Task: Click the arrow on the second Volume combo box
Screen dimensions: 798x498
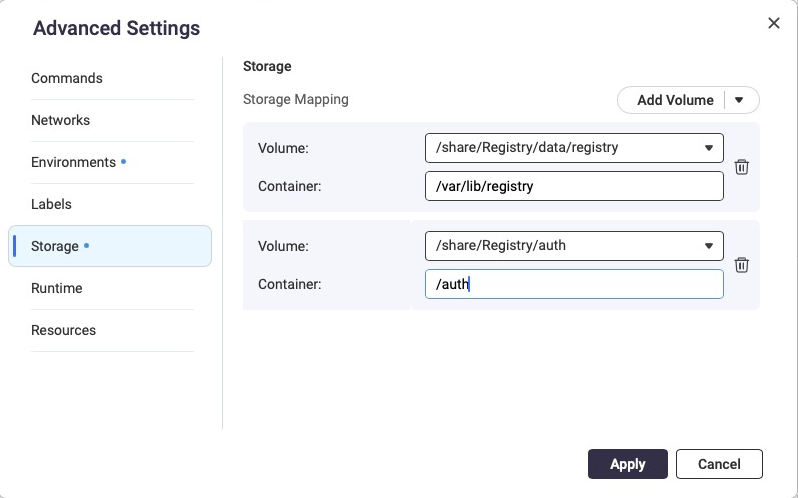Action: 709,245
